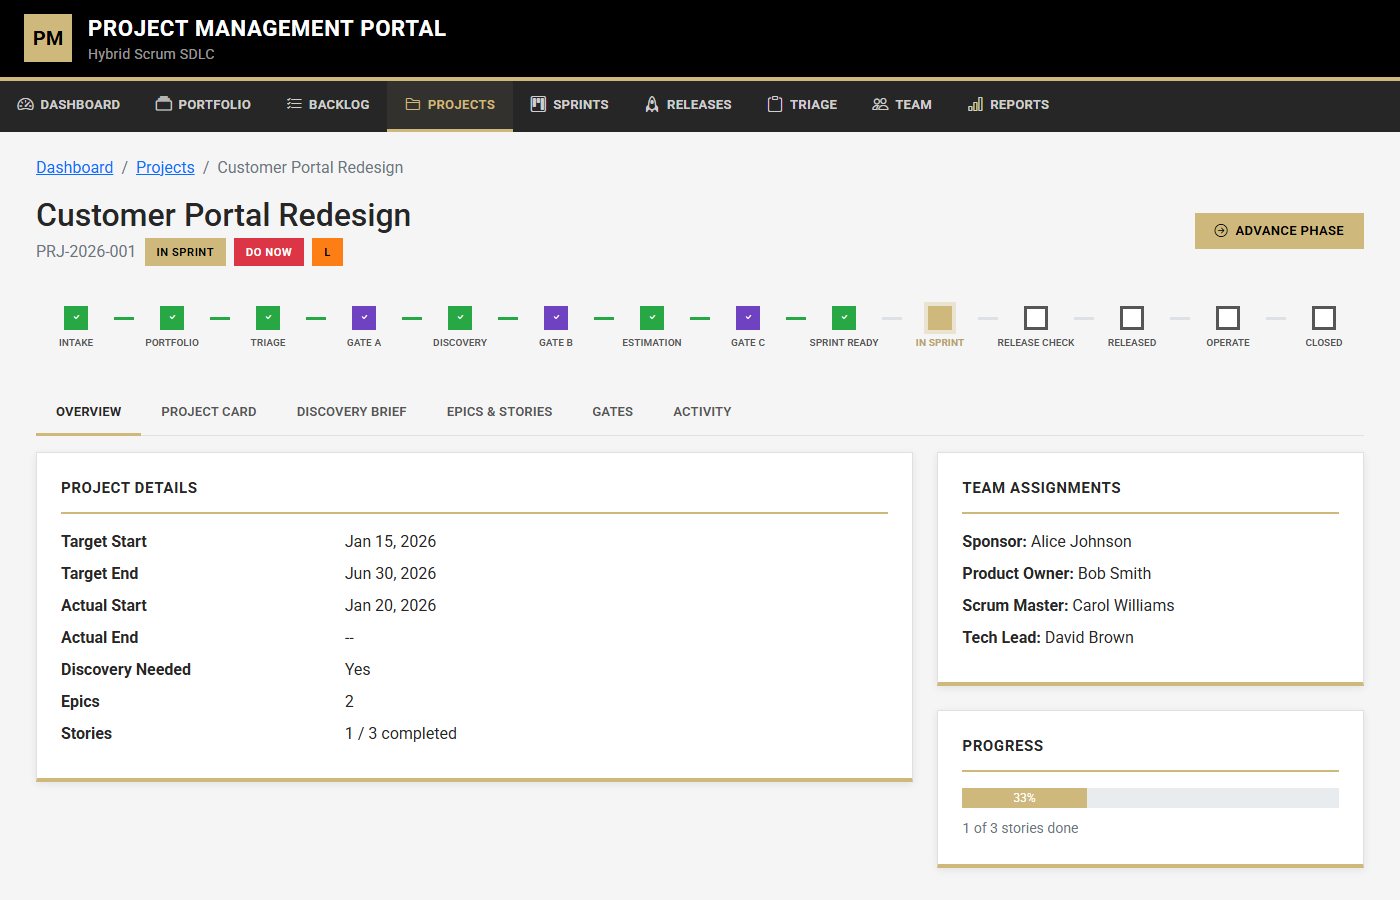1400x900 pixels.
Task: Click the Advance Phase button
Action: point(1279,231)
